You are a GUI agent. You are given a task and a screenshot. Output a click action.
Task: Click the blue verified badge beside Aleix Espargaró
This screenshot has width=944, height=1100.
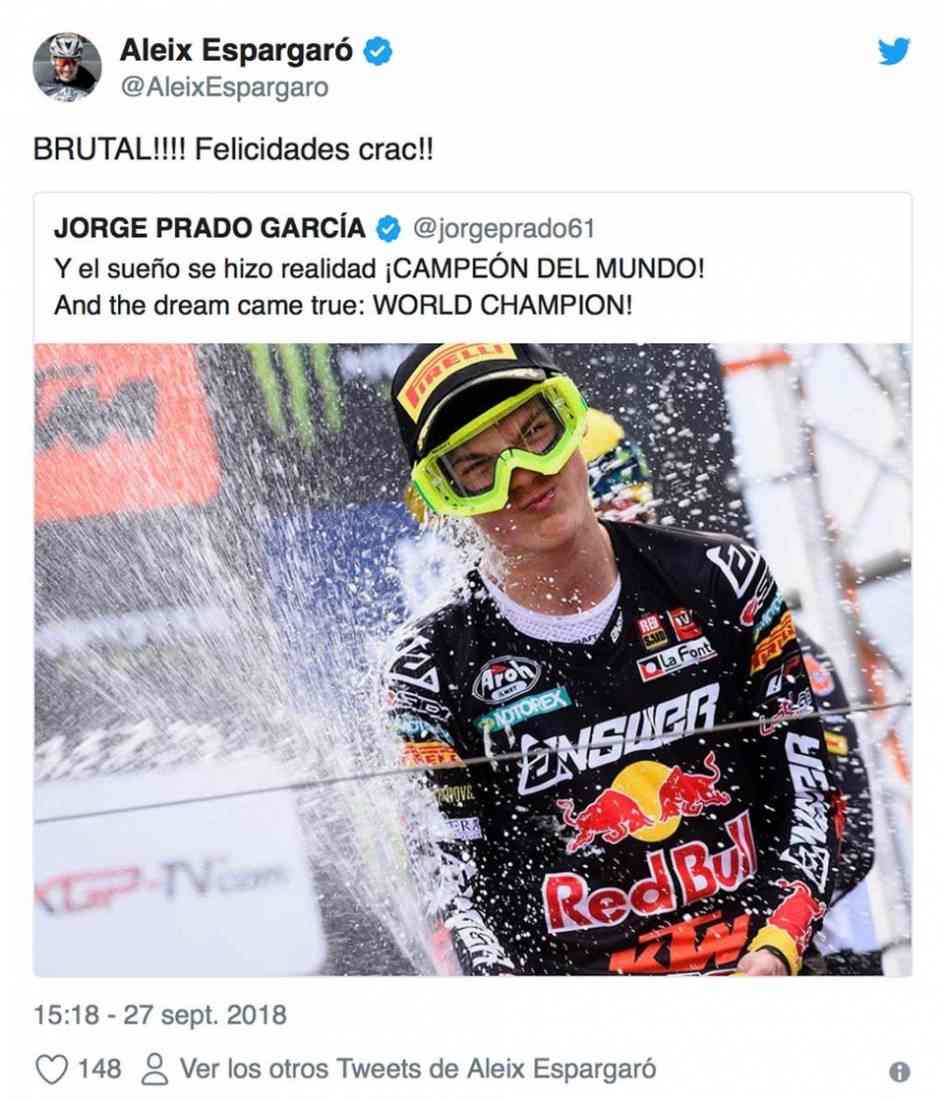(x=378, y=51)
